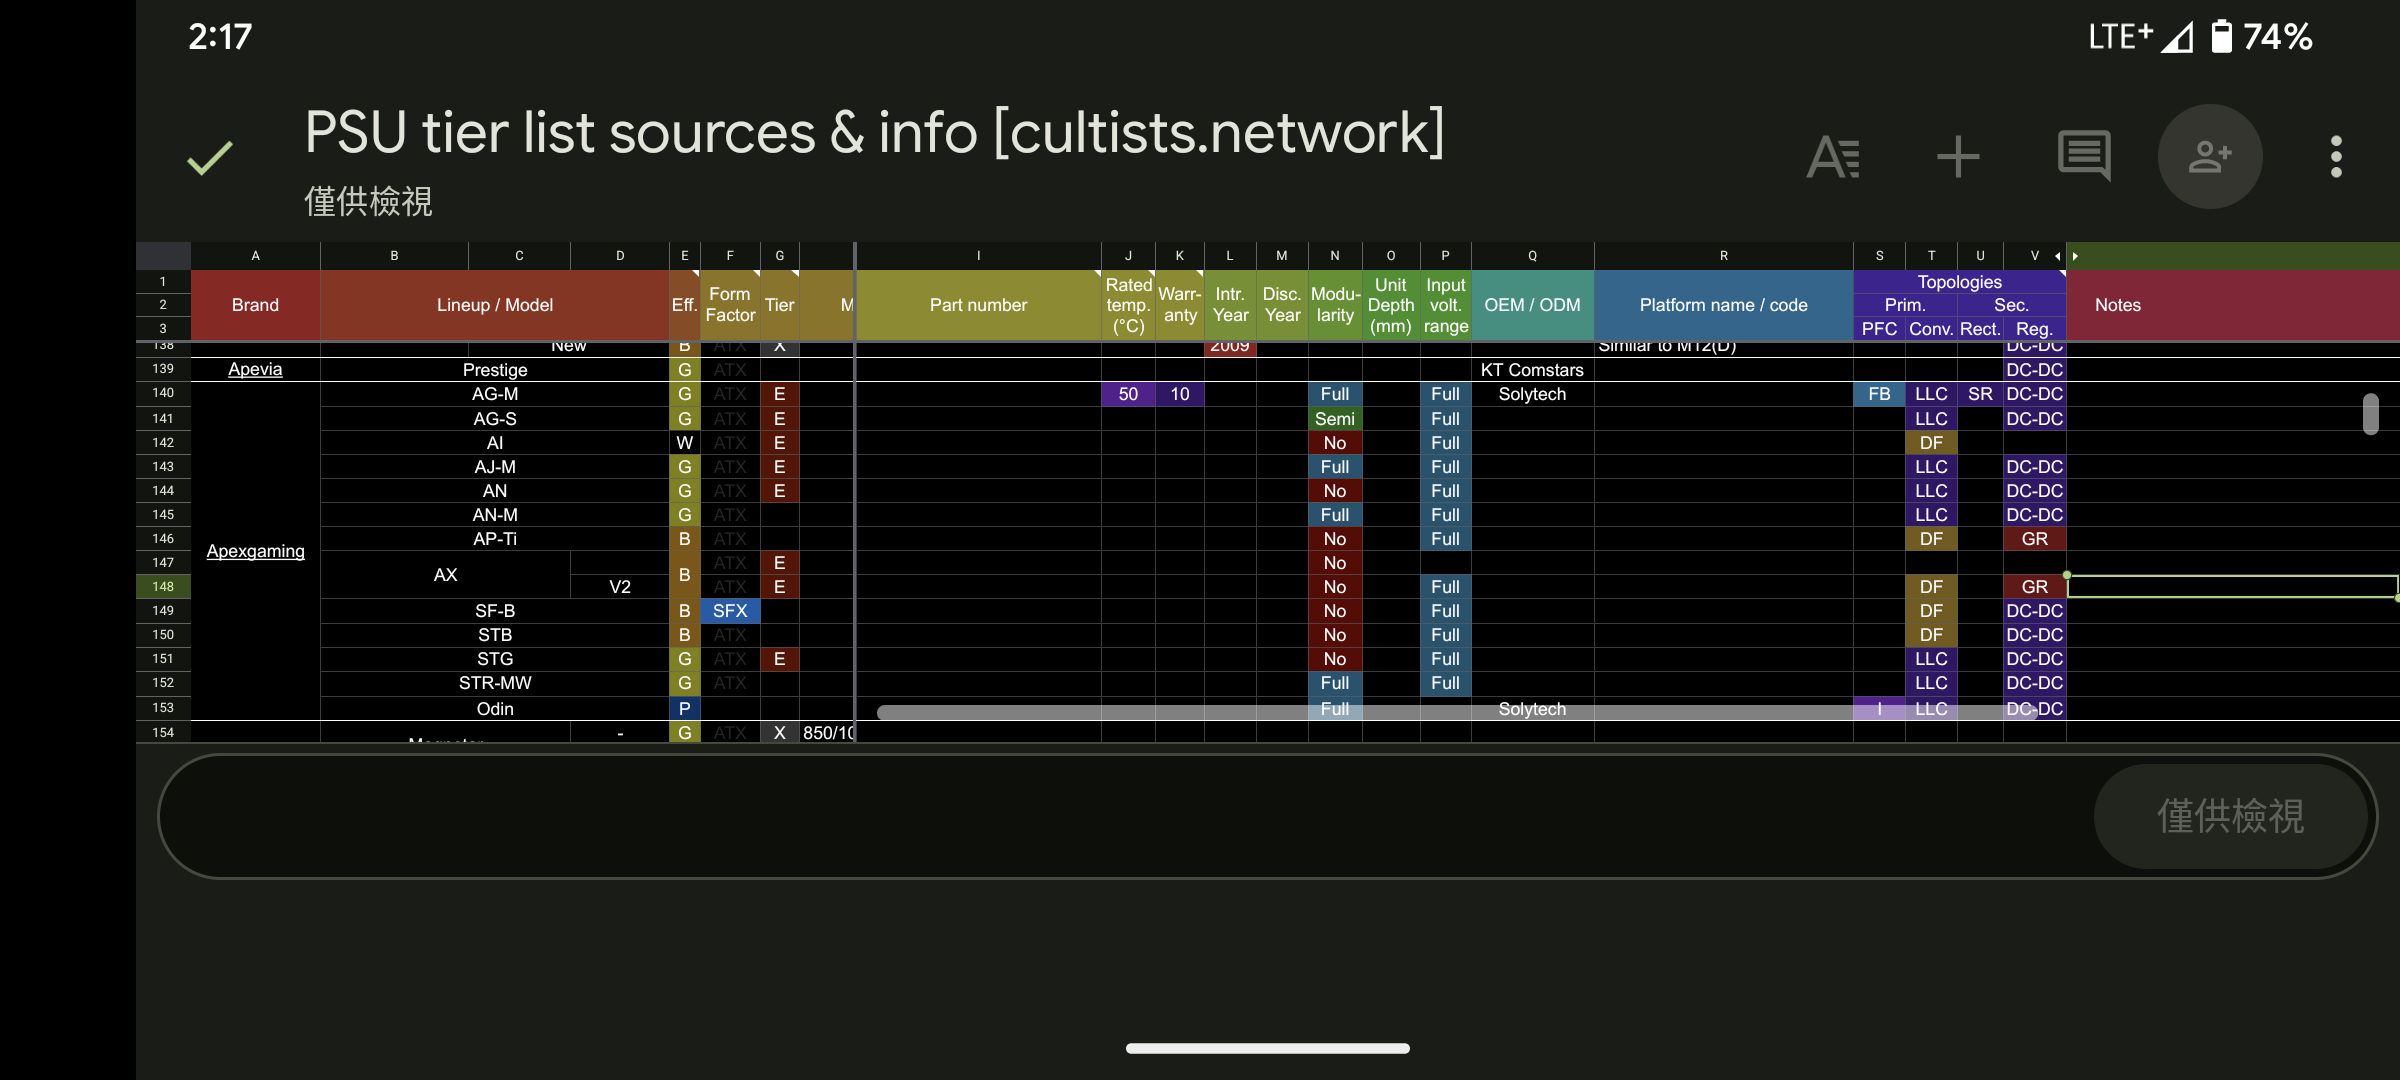This screenshot has height=1080, width=2400.
Task: Select the rated temp 50 cell
Action: tap(1128, 394)
